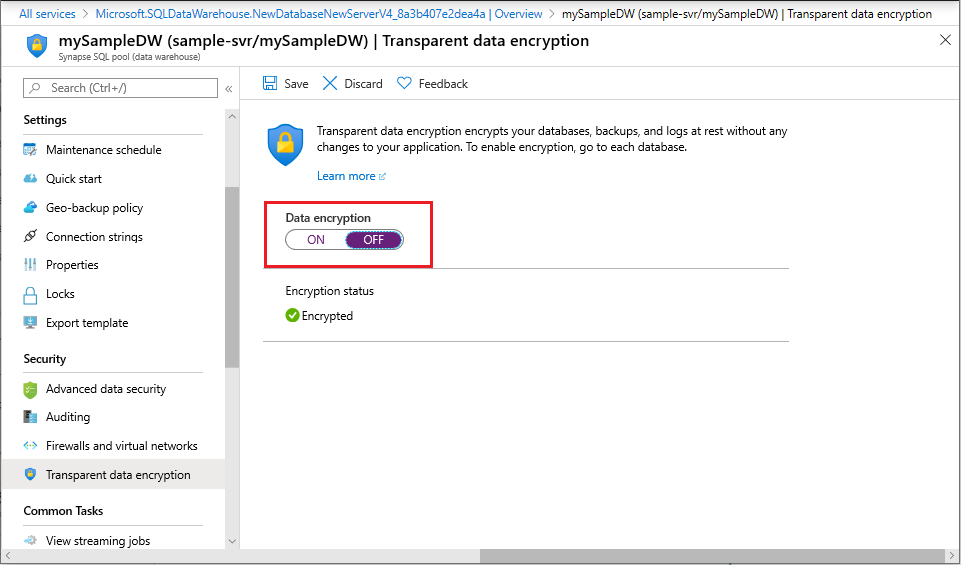Click the Data encryption label
This screenshot has height=565, width=961.
coord(328,218)
